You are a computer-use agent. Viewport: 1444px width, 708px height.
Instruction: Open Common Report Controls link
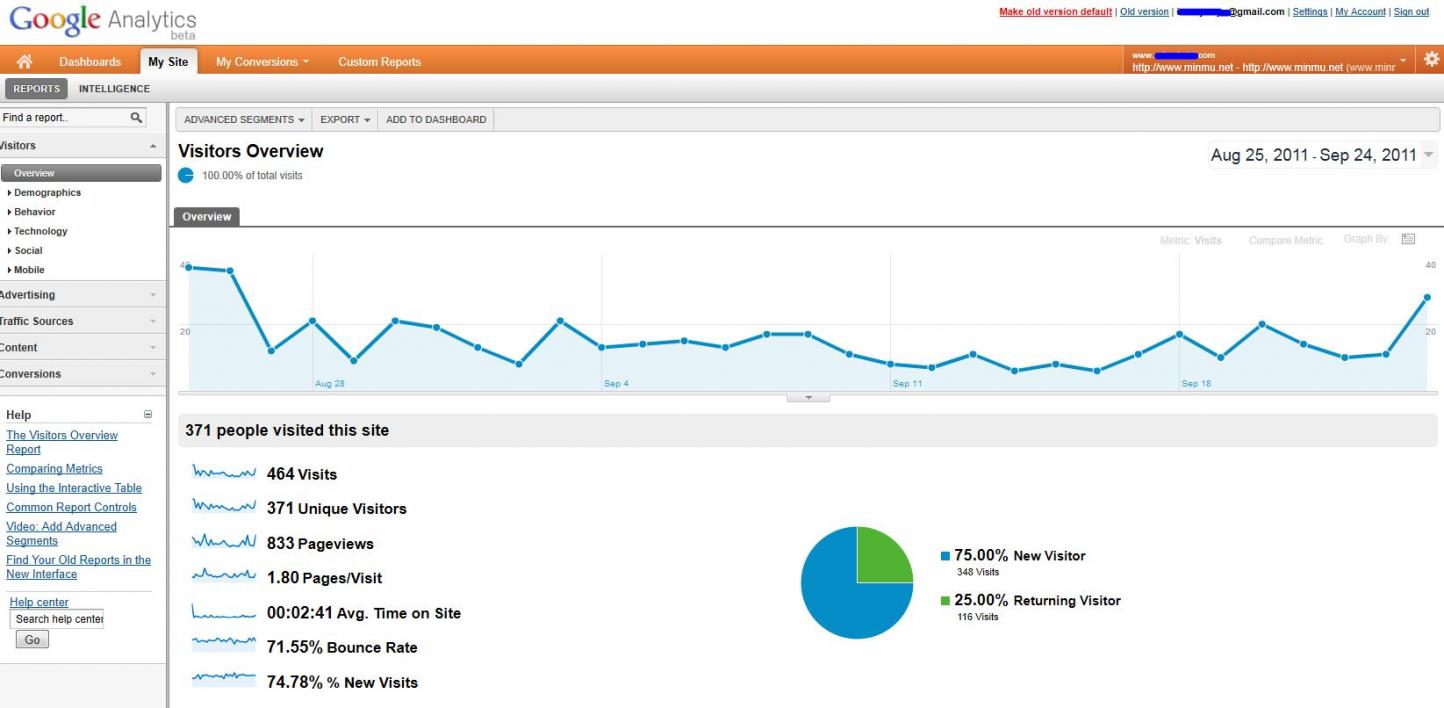71,507
